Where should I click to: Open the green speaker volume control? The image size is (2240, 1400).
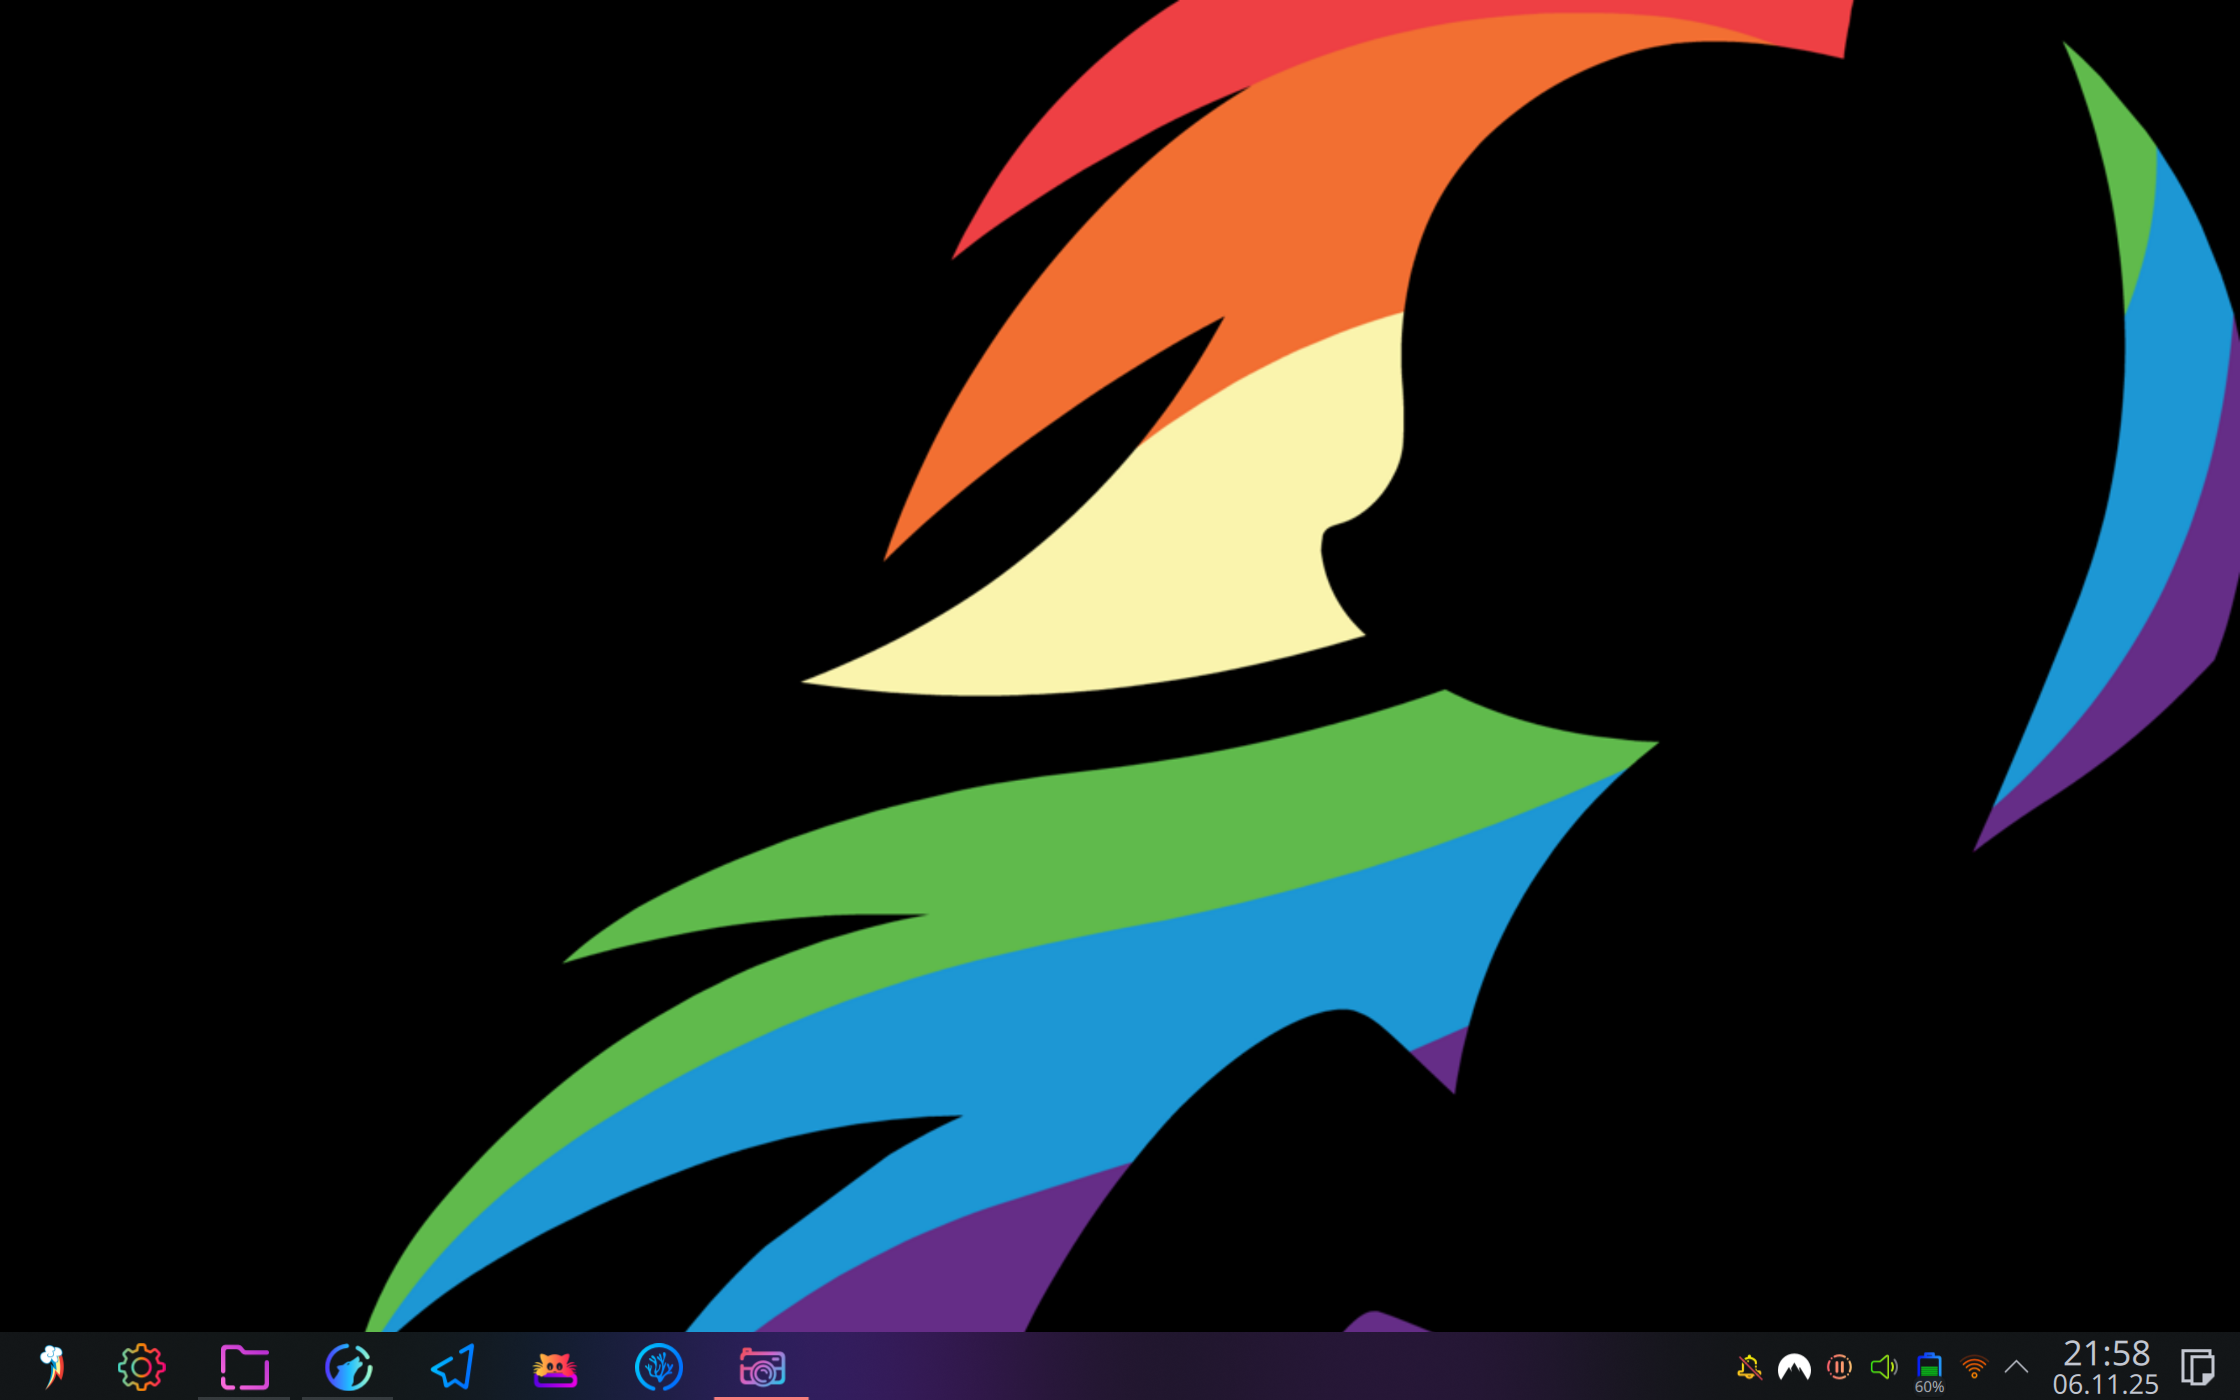pos(1884,1367)
